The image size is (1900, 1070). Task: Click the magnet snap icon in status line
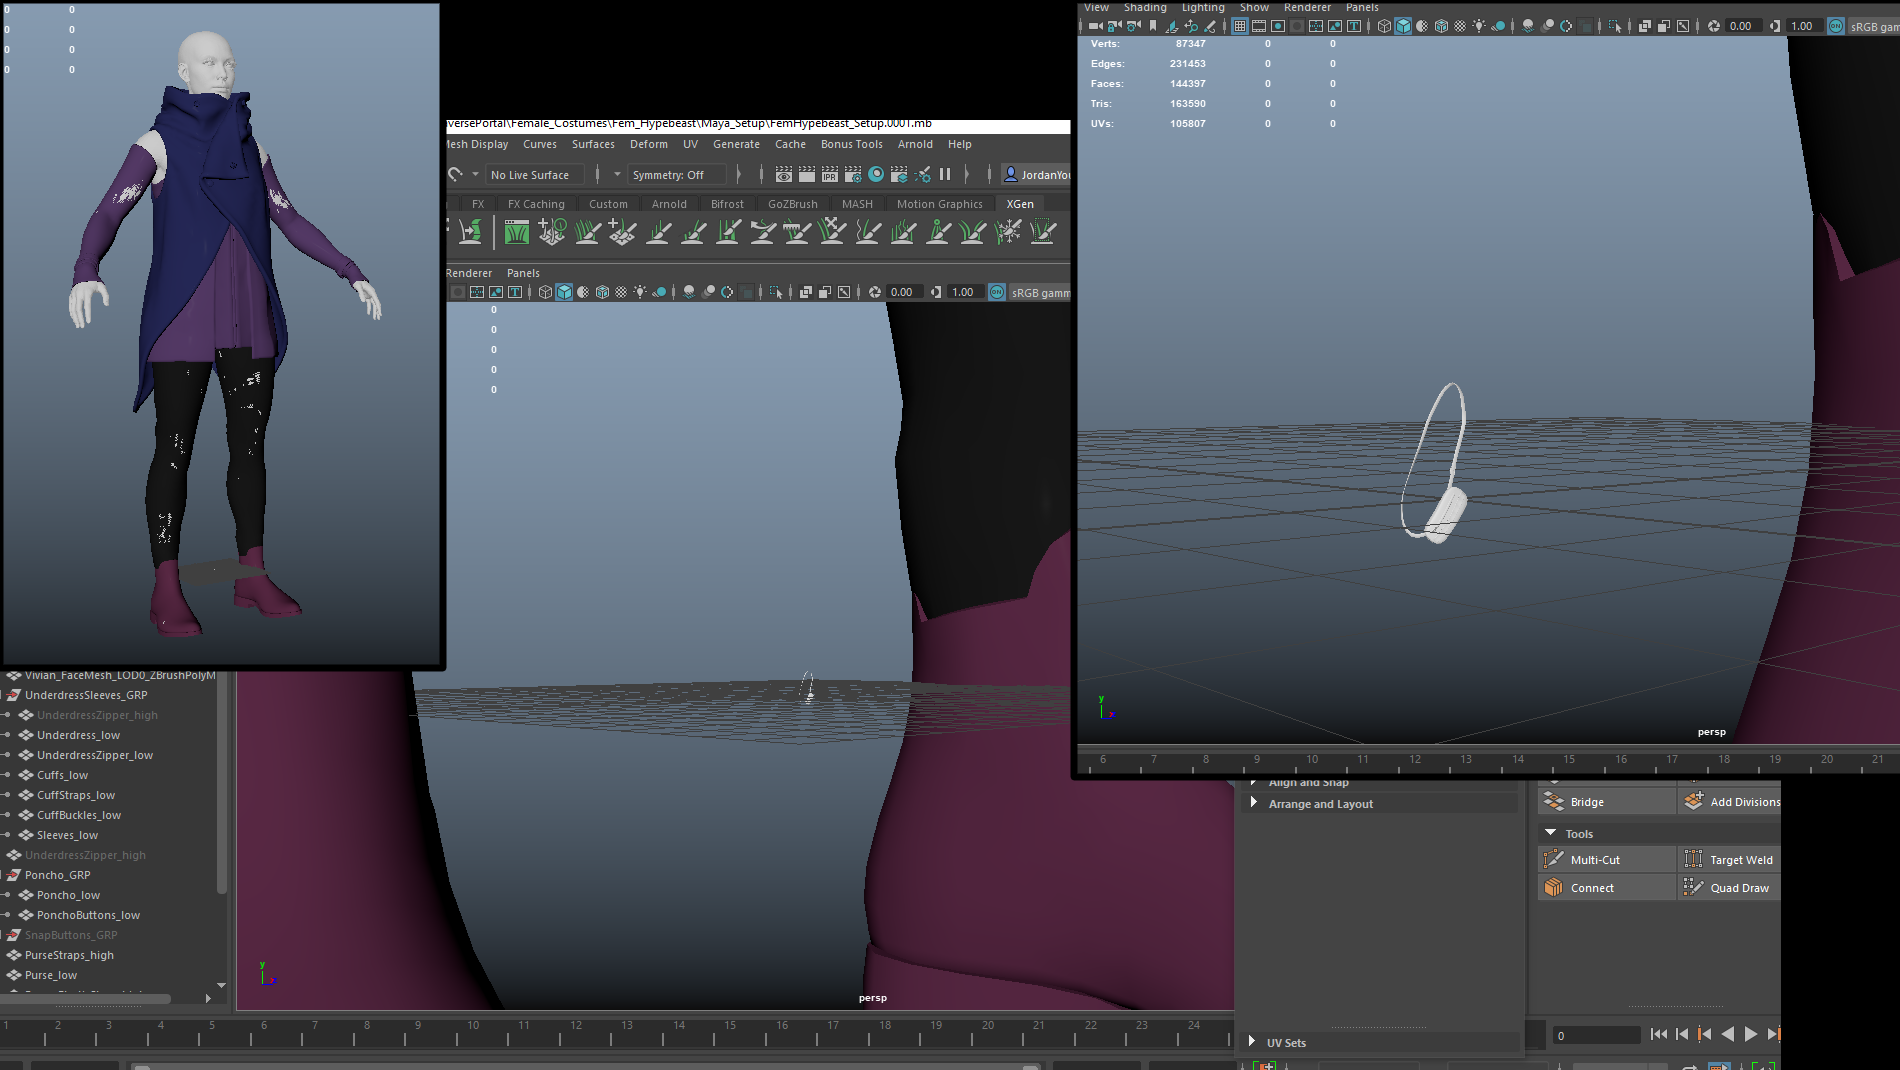tap(455, 175)
